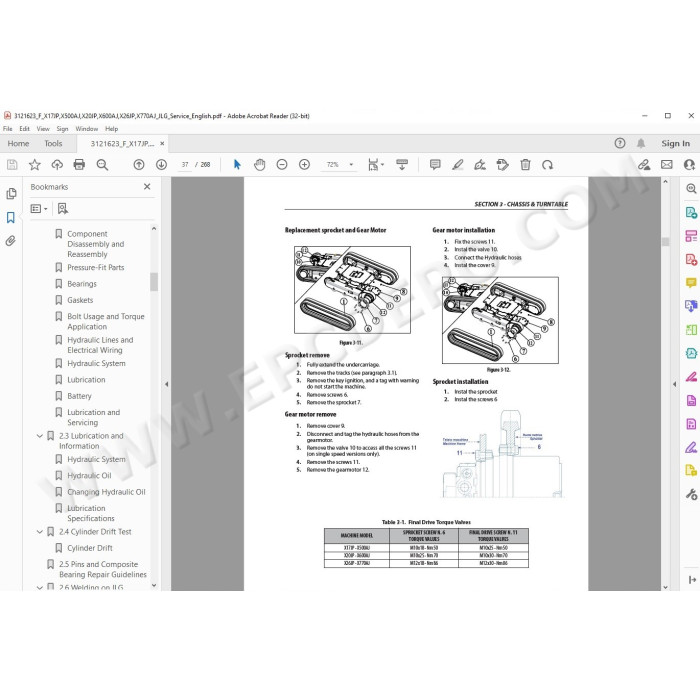The image size is (700, 700).
Task: Click the Save file icon
Action: click(x=12, y=165)
